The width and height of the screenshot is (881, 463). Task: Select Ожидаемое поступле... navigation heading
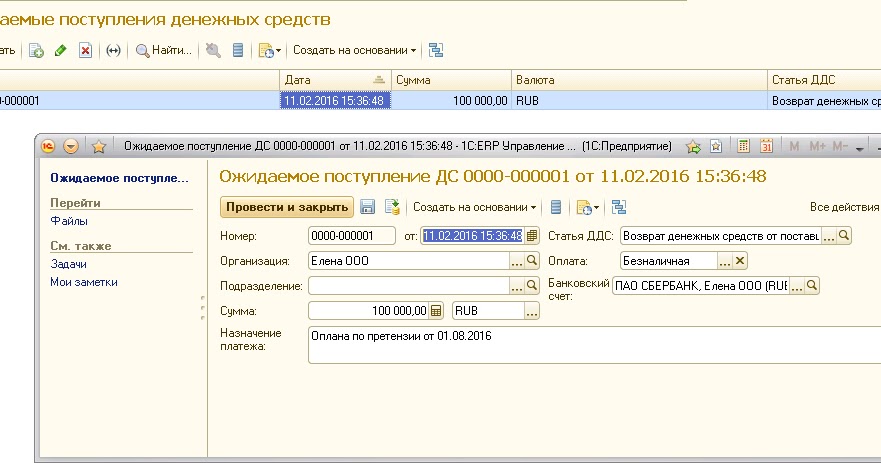(x=120, y=178)
